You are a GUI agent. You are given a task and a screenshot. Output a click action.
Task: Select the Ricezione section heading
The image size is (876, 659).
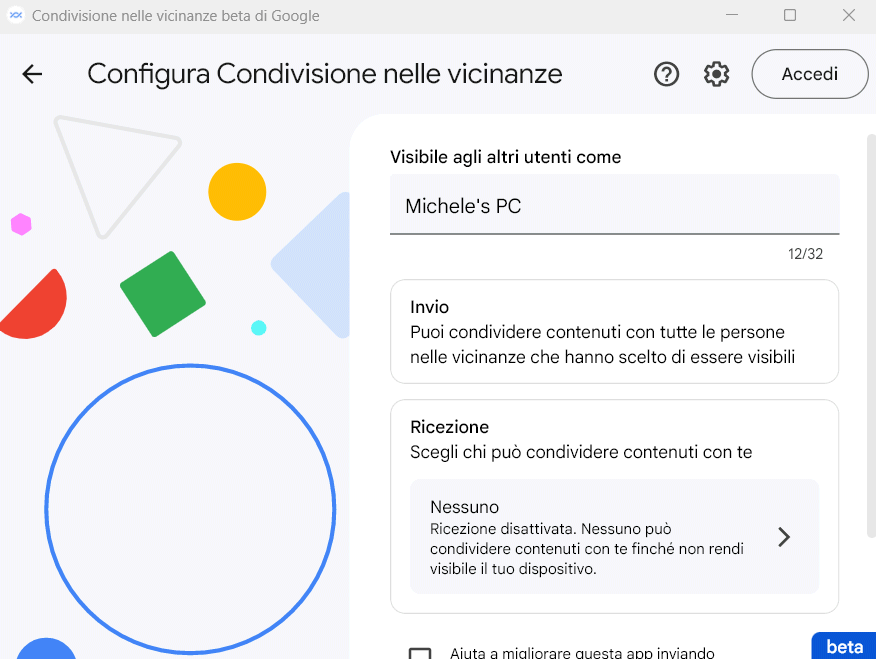[450, 427]
